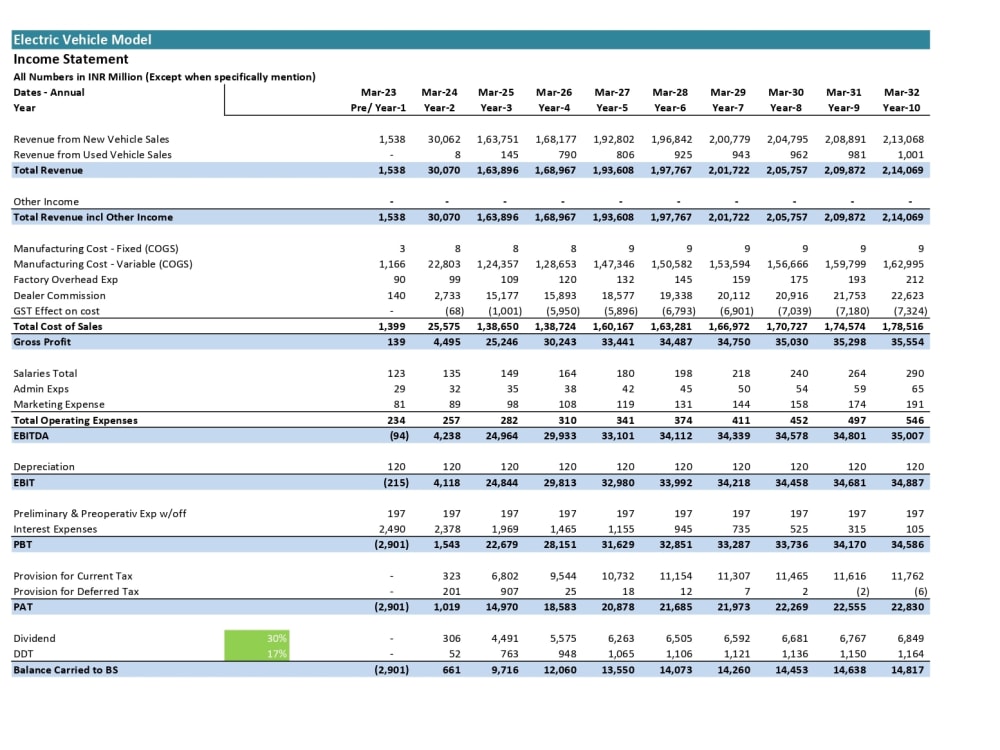Select the Pre/ Year-1 header cell

378,108
